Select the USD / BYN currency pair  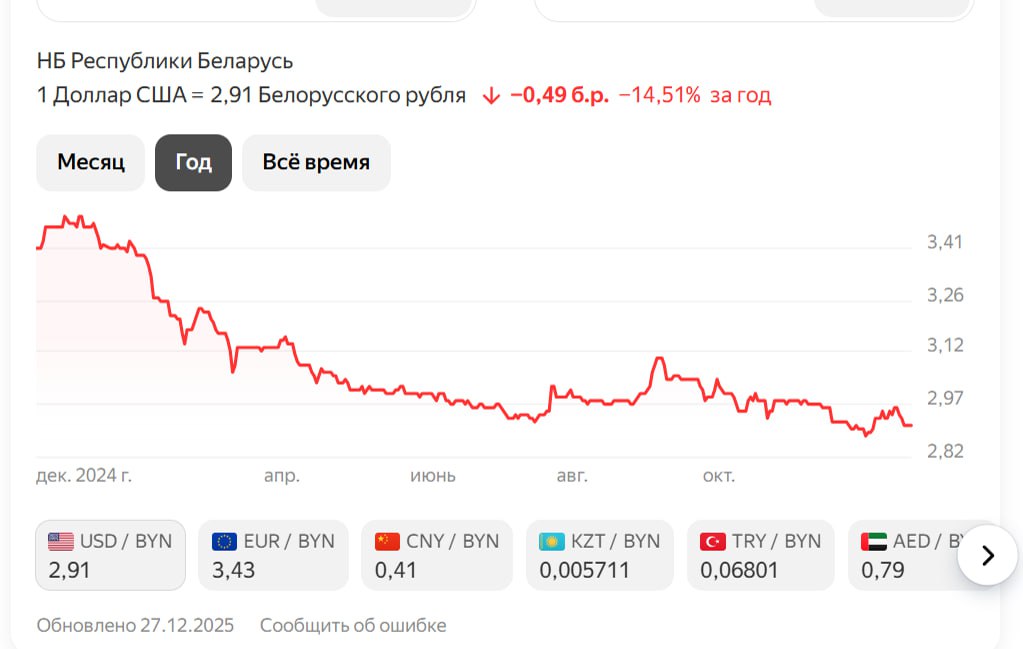click(110, 555)
